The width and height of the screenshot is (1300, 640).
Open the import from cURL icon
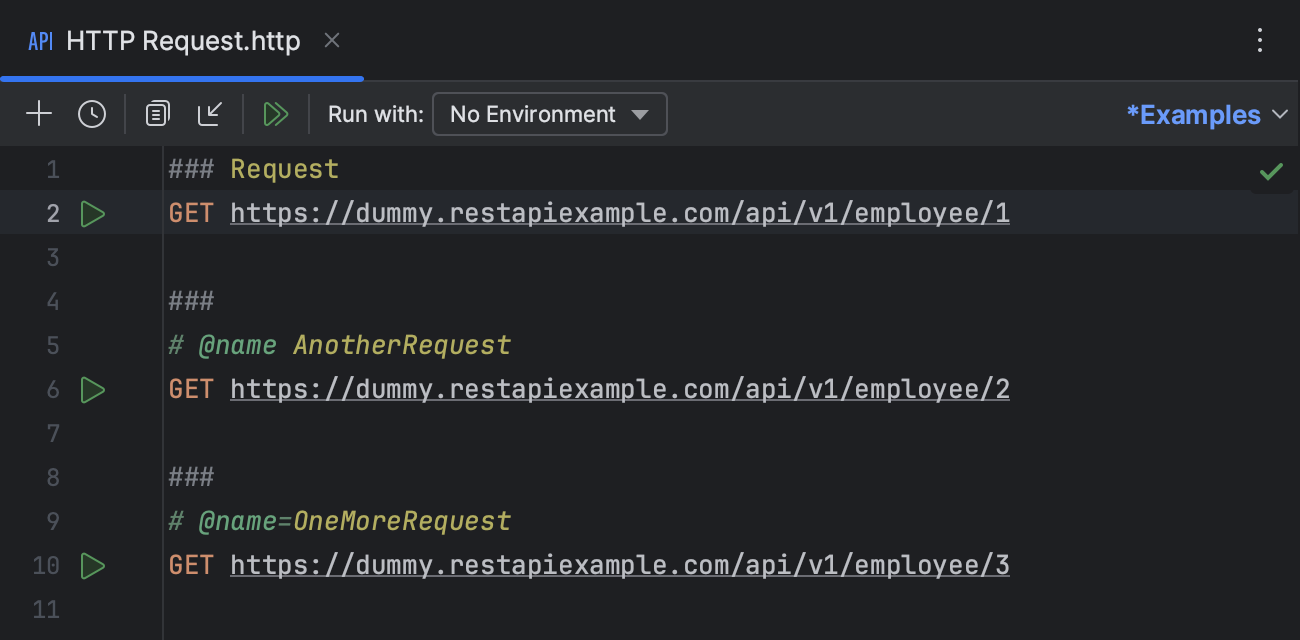209,113
